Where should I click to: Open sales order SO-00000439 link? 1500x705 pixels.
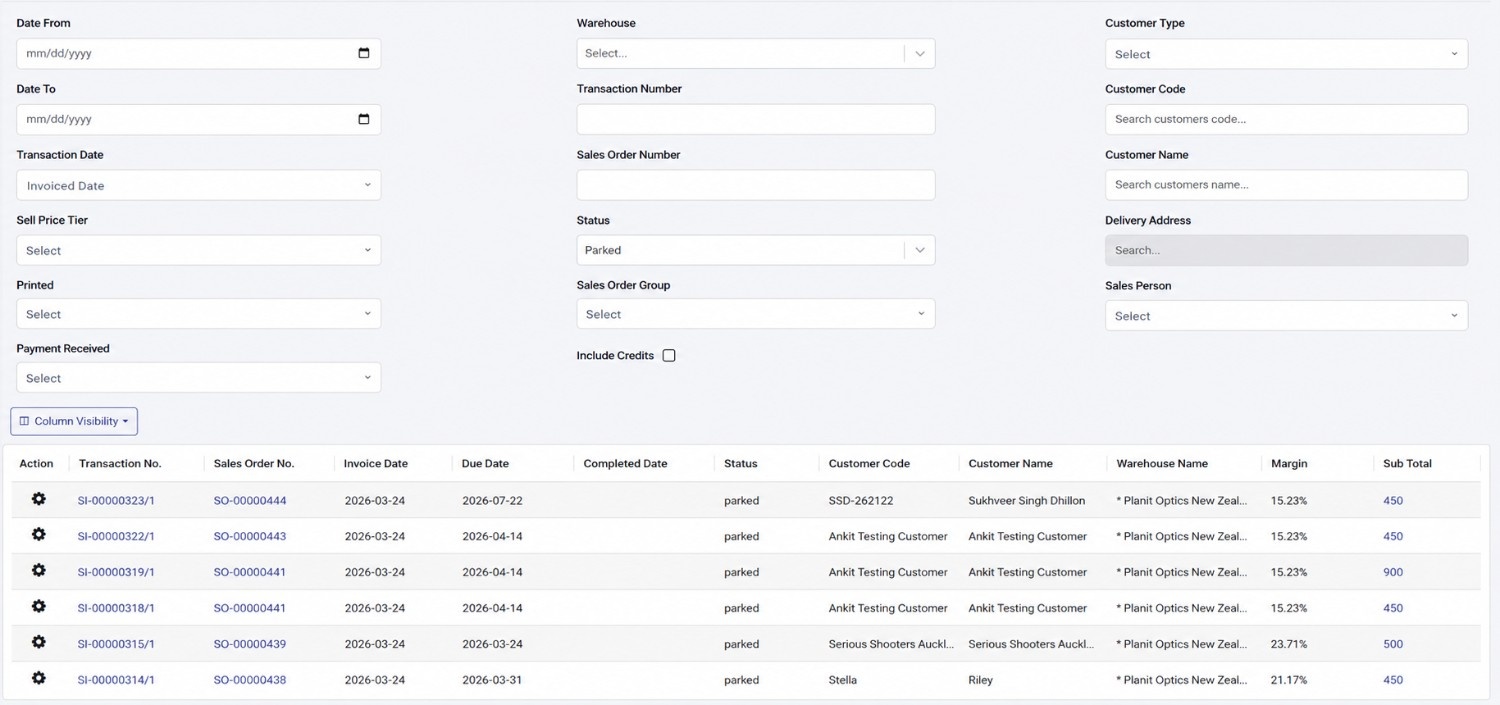[x=250, y=644]
